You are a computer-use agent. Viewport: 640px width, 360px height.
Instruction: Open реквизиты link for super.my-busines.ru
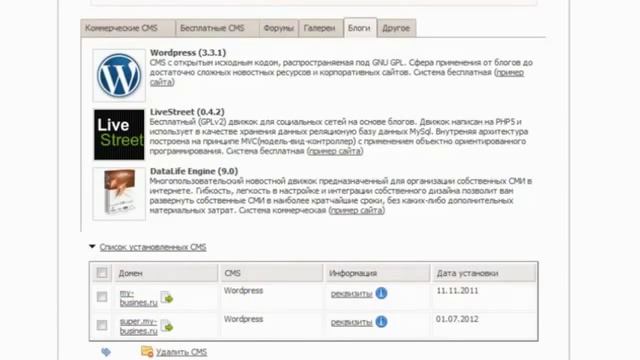pos(351,322)
